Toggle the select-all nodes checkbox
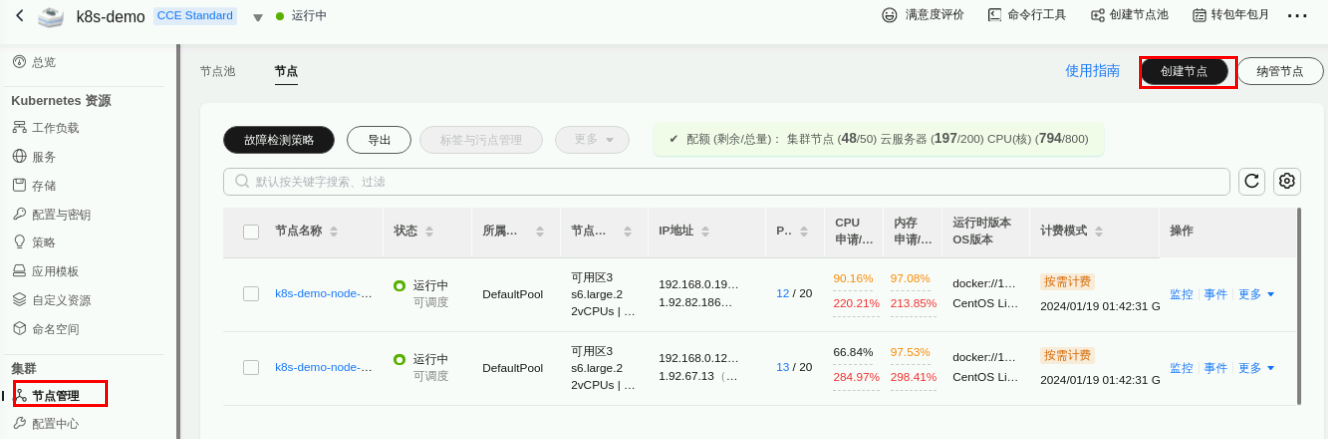Screen dimensions: 1328x439 click(251, 232)
